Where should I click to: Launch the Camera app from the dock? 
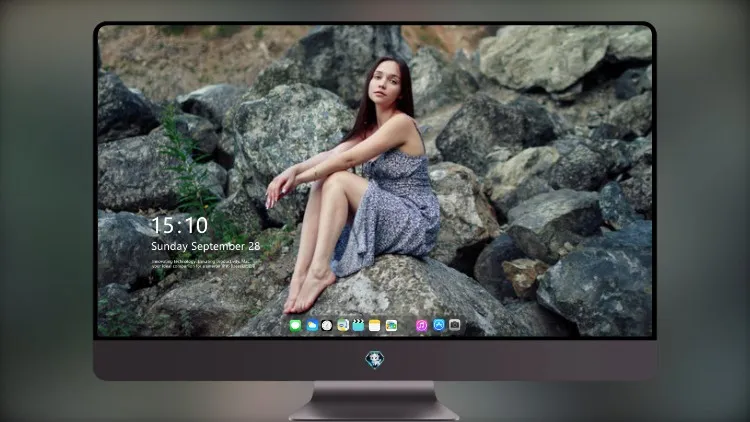pyautogui.click(x=455, y=325)
